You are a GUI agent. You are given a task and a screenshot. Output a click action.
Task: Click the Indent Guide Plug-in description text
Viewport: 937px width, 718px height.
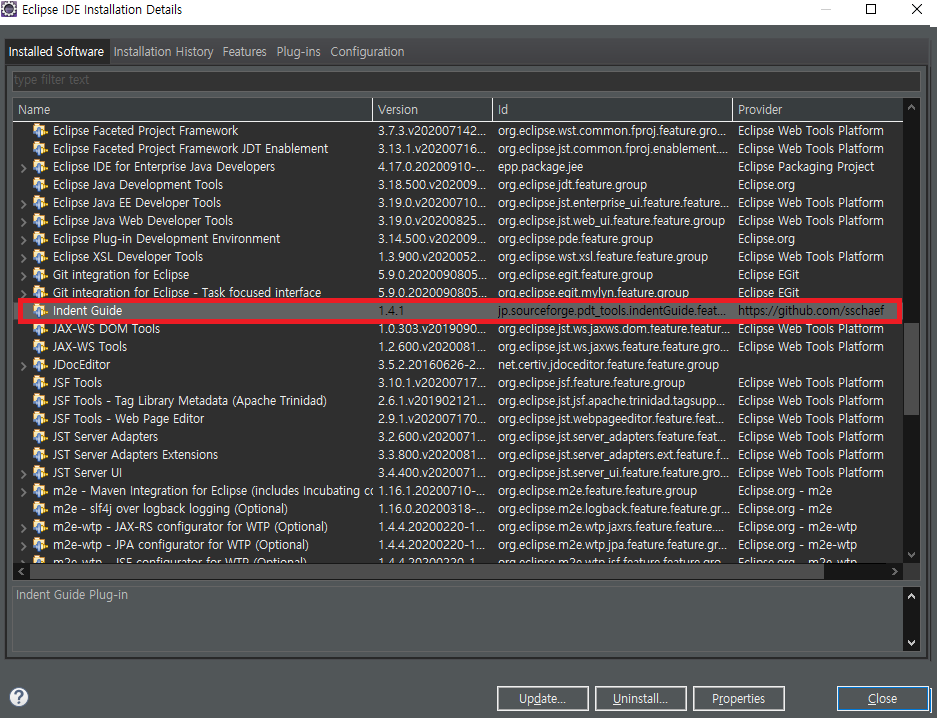click(72, 595)
